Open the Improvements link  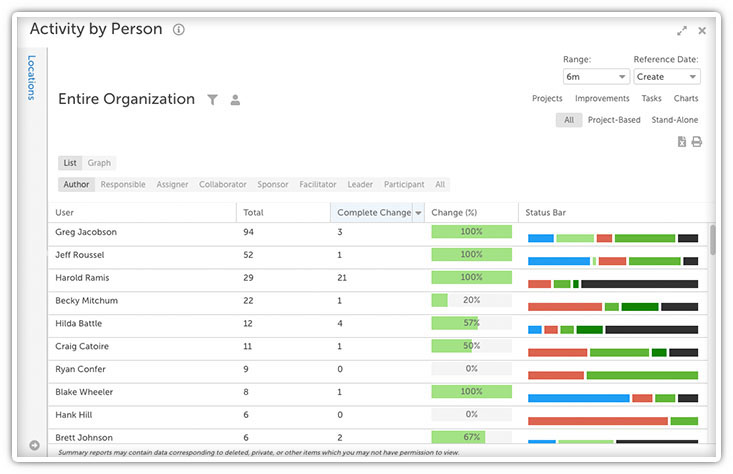click(x=602, y=99)
